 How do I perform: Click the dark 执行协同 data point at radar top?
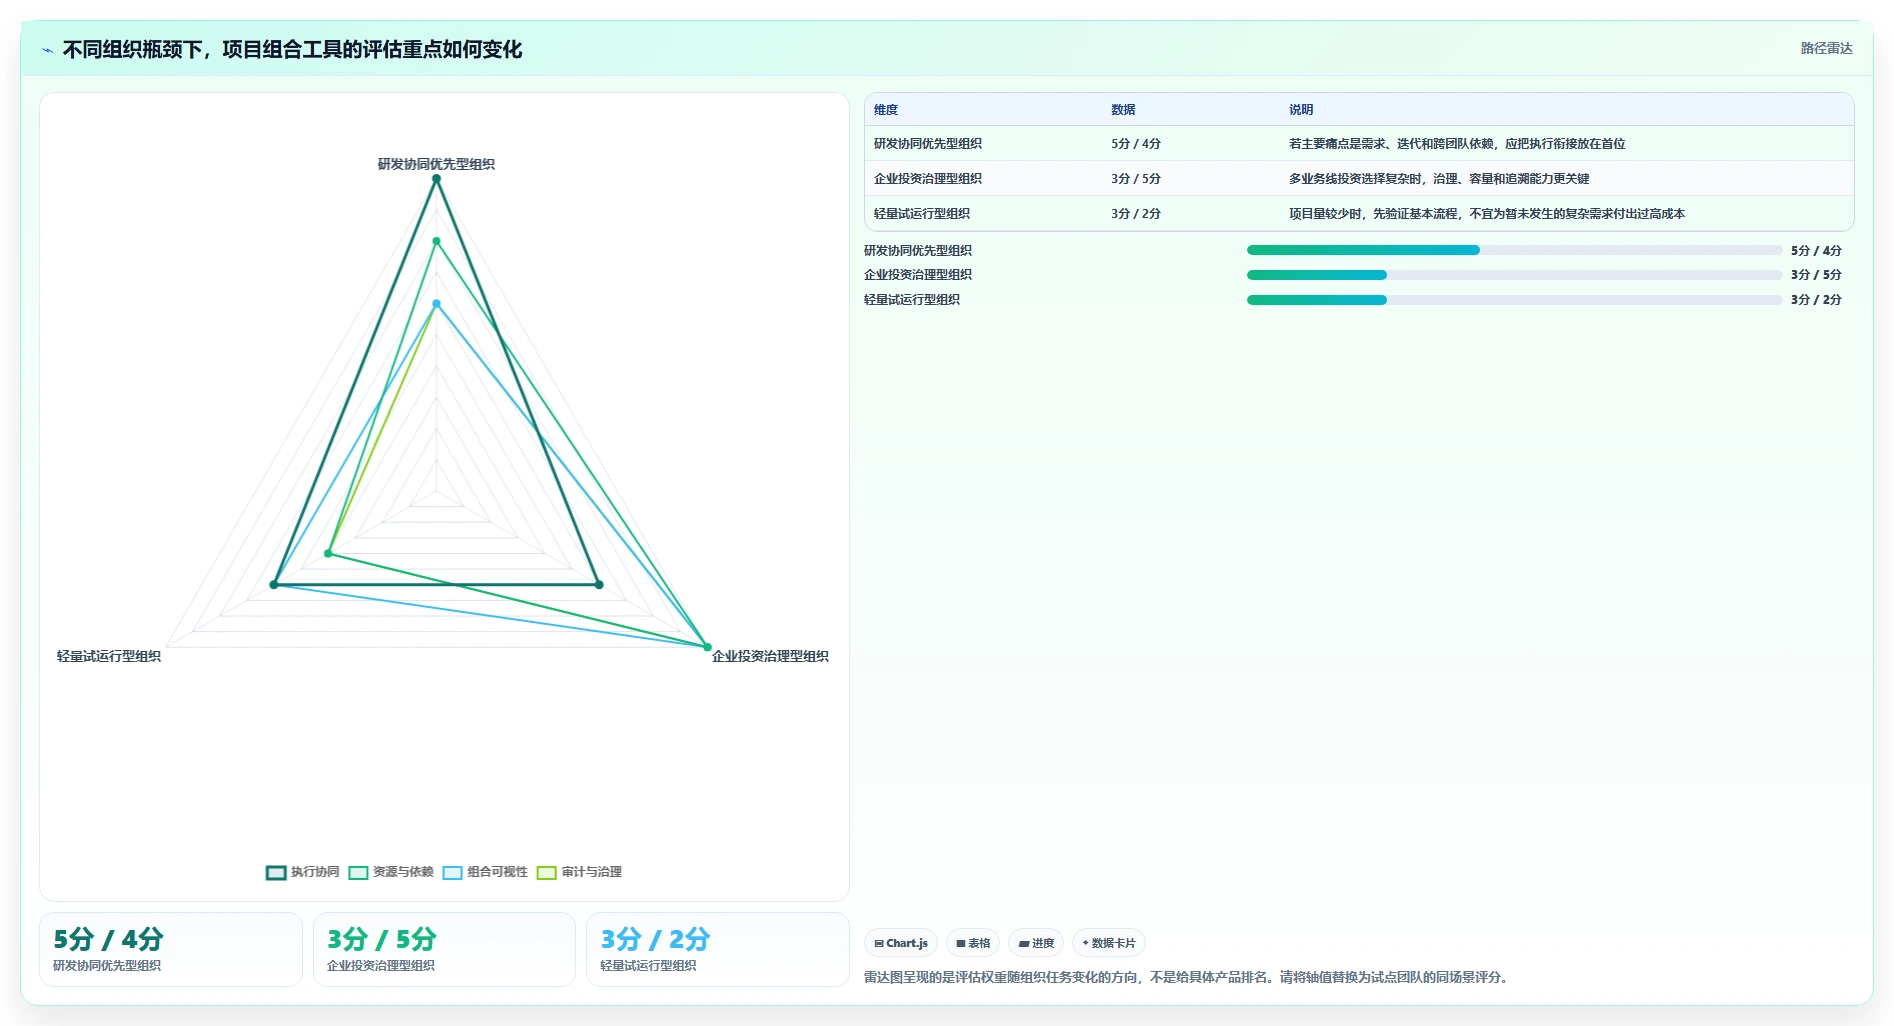[436, 179]
